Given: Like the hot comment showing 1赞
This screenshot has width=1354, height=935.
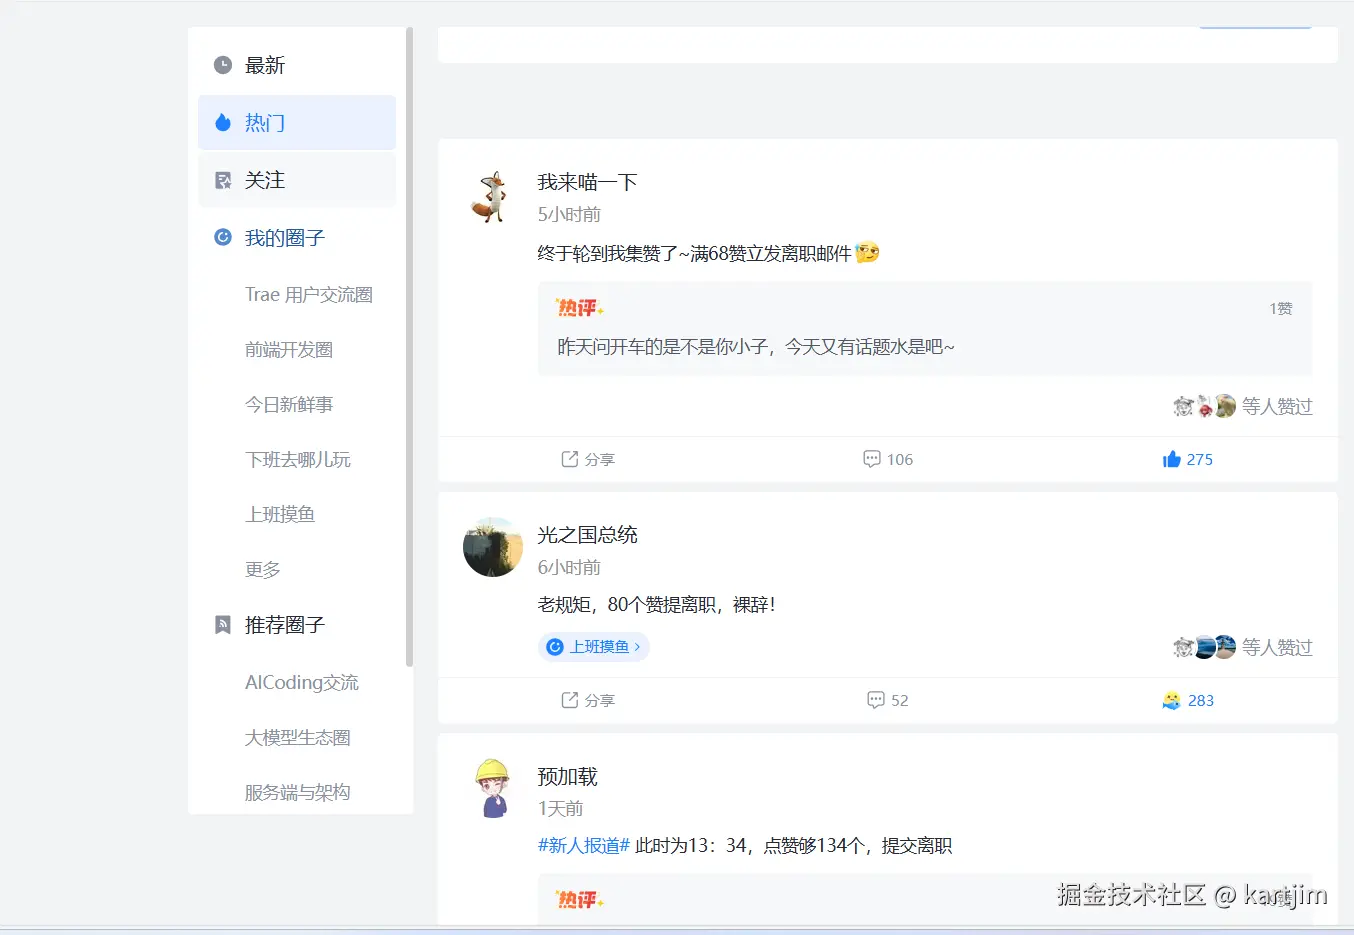Looking at the screenshot, I should 1279,308.
